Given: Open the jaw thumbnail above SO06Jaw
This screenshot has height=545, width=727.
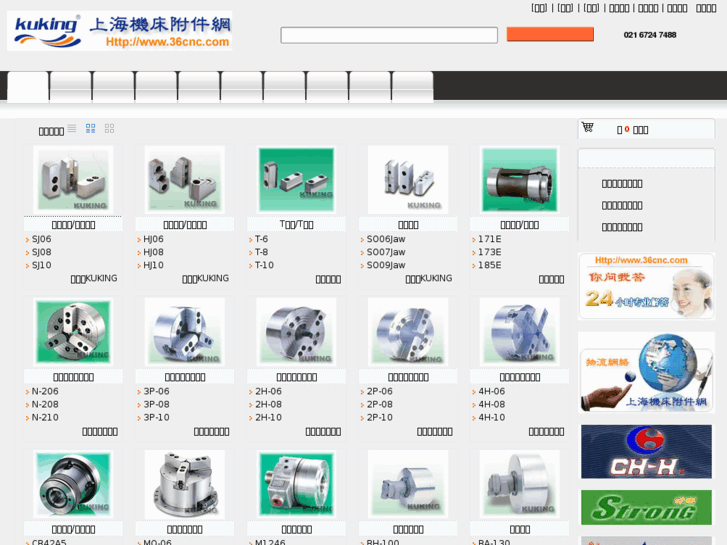Looking at the screenshot, I should 408,180.
